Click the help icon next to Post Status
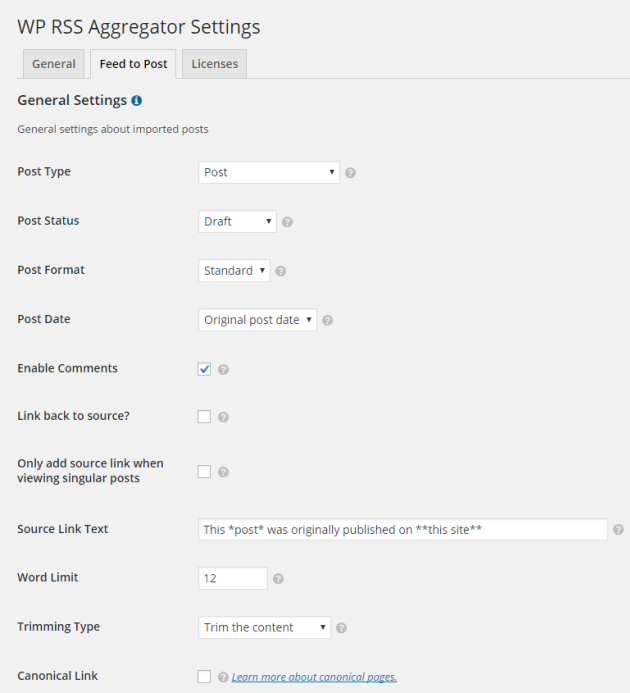The width and height of the screenshot is (630, 693). (x=287, y=222)
